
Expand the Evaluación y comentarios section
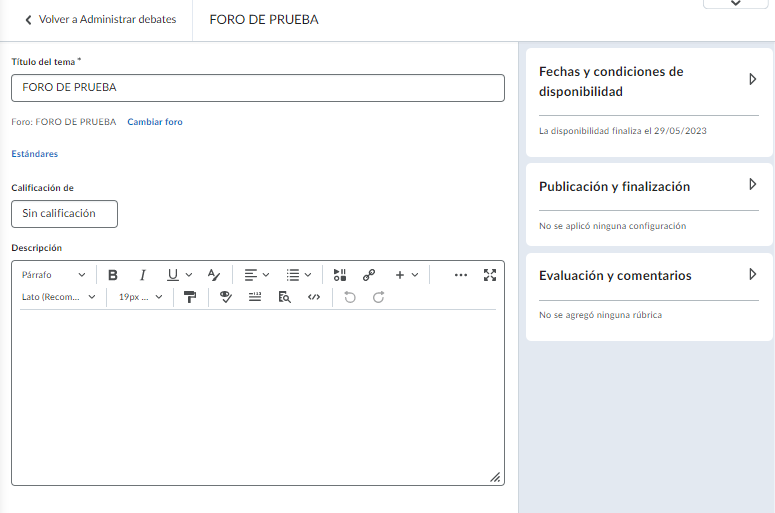pyautogui.click(x=752, y=274)
